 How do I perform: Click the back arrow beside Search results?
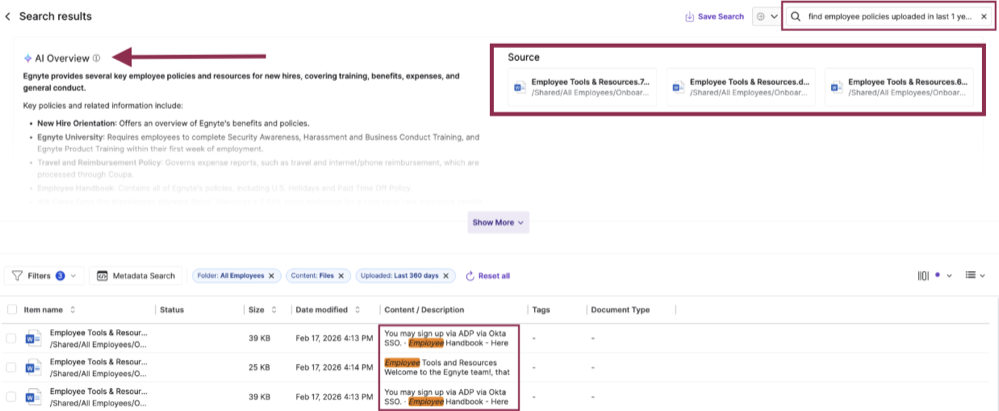click(8, 17)
